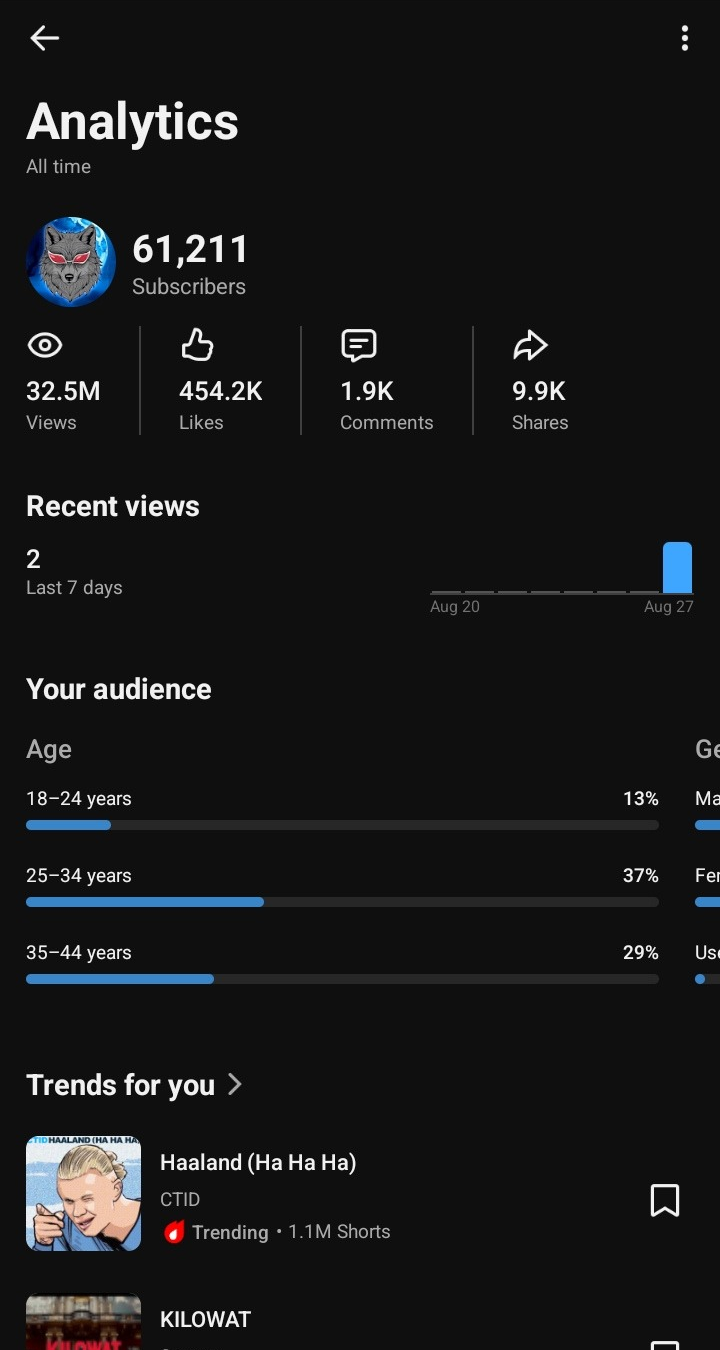Image resolution: width=720 pixels, height=1350 pixels.
Task: Tap the back arrow icon
Action: [44, 38]
